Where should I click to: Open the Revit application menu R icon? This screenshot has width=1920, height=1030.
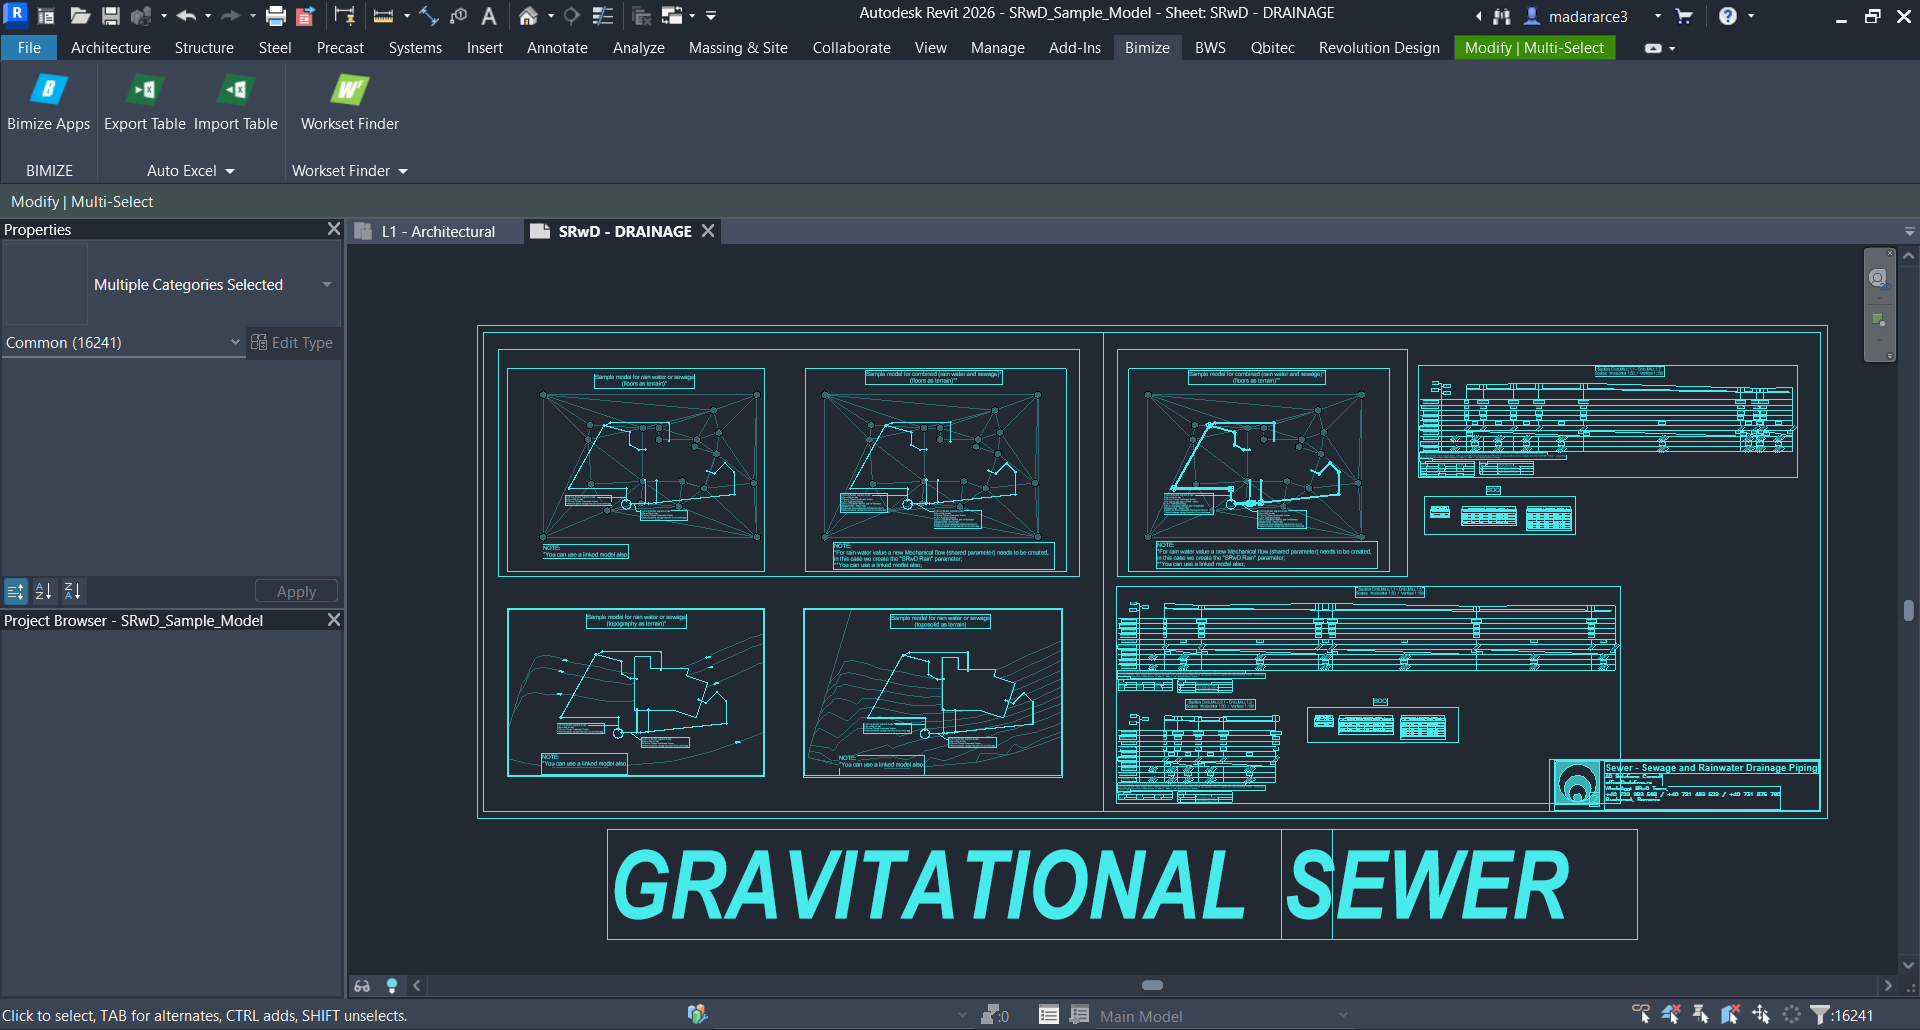click(16, 14)
